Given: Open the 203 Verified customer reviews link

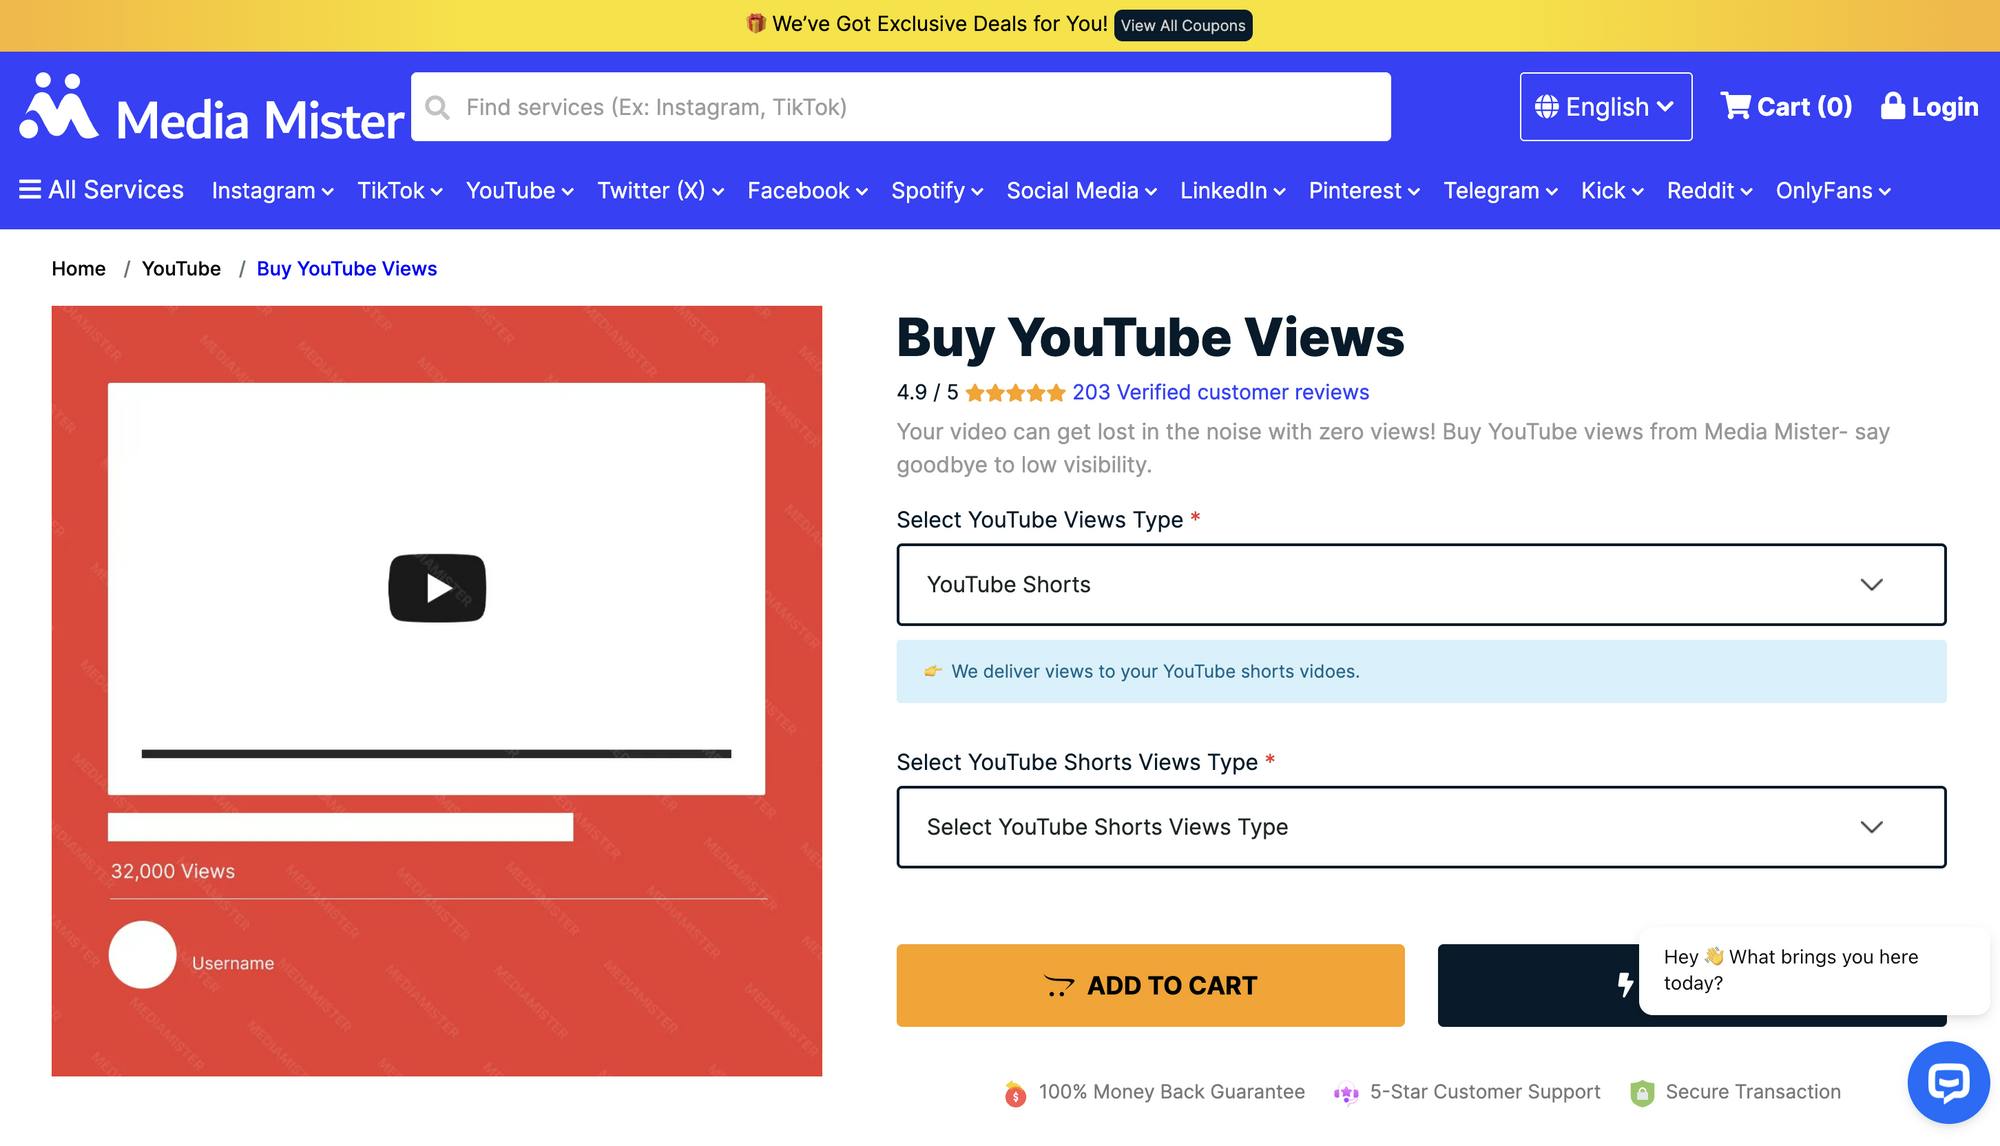Looking at the screenshot, I should [x=1219, y=392].
